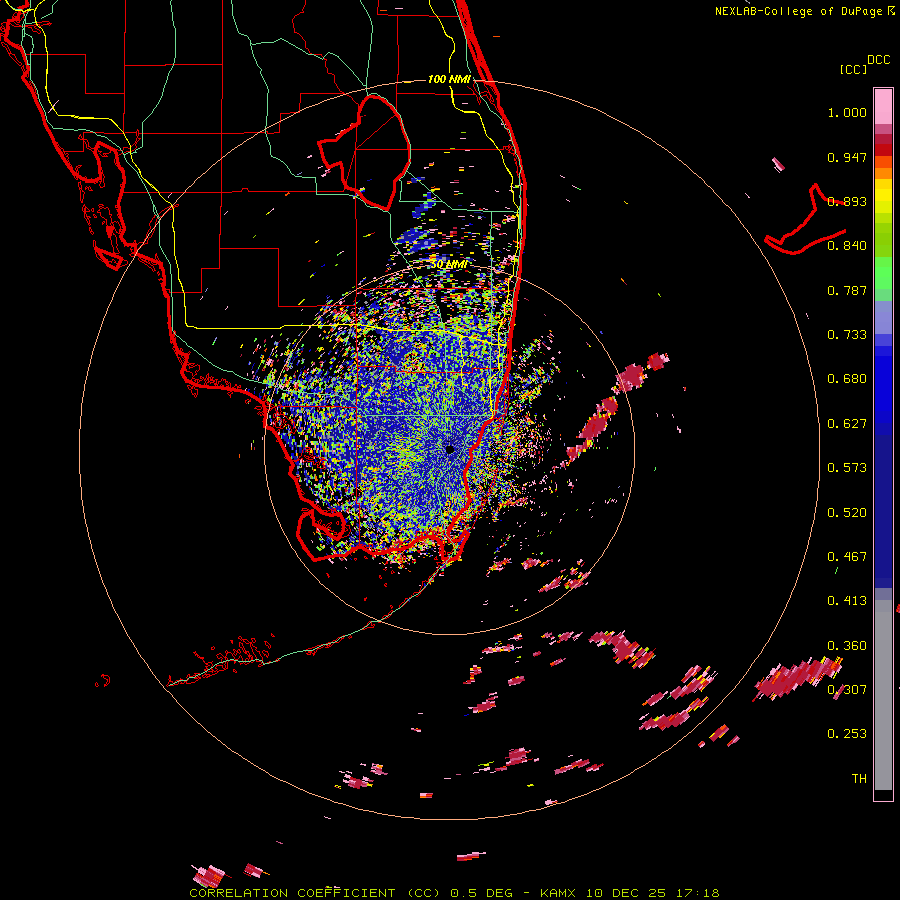
Task: Pick the bright green color bar segment
Action: (x=883, y=273)
